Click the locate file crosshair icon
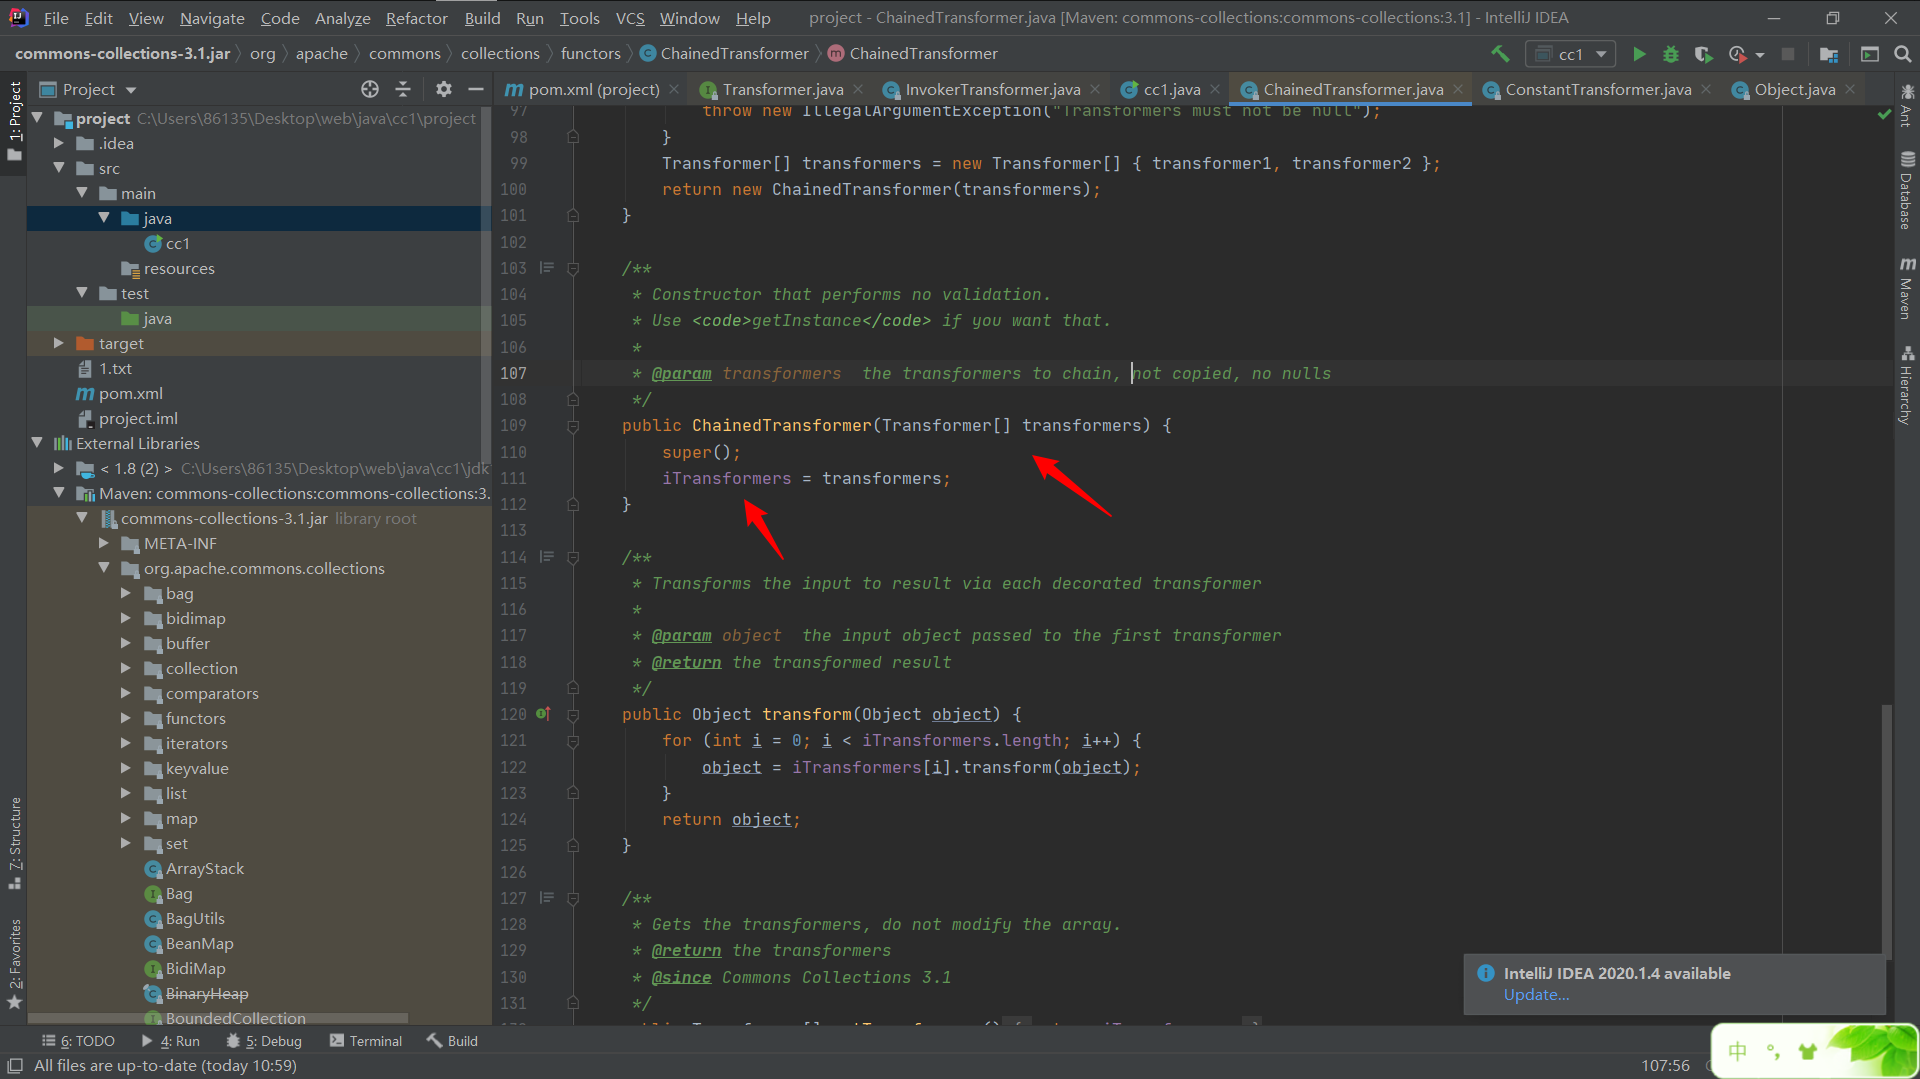Screen dimensions: 1920x1079 coord(370,89)
